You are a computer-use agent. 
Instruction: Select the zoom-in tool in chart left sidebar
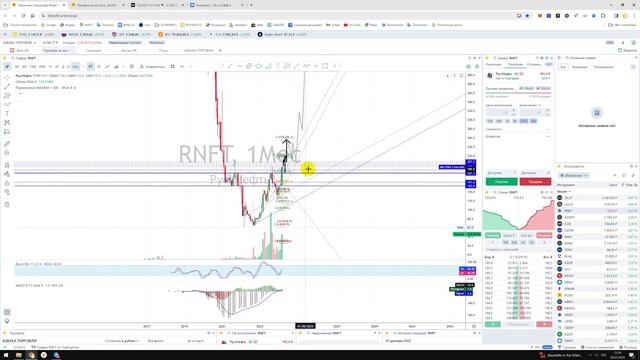coord(7,153)
